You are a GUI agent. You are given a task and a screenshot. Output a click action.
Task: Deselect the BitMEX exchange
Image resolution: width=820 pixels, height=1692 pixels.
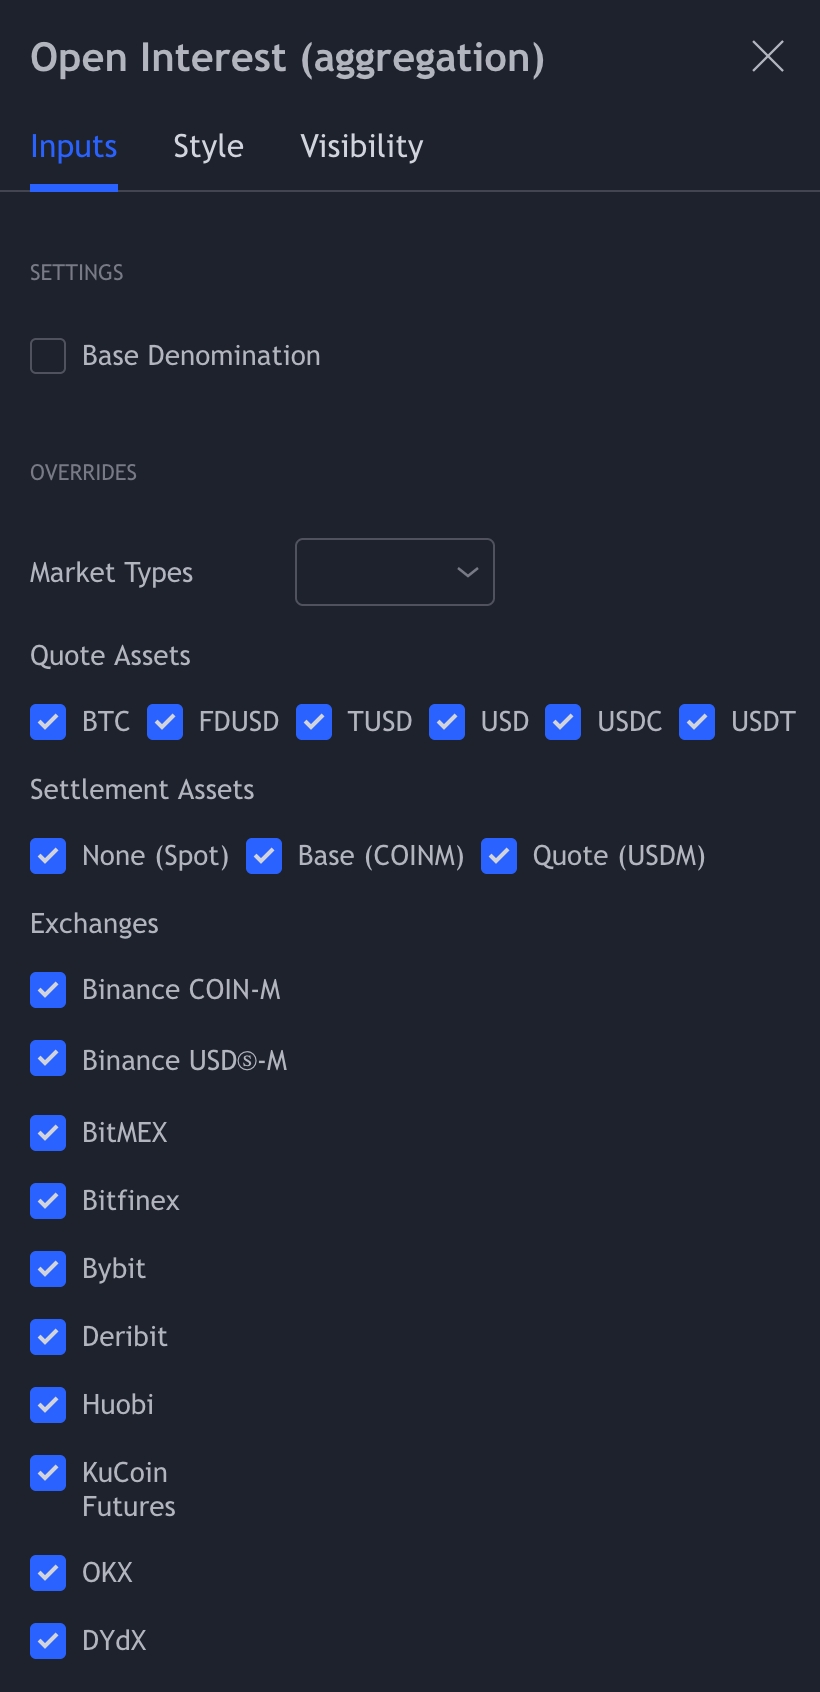pyautogui.click(x=48, y=1133)
